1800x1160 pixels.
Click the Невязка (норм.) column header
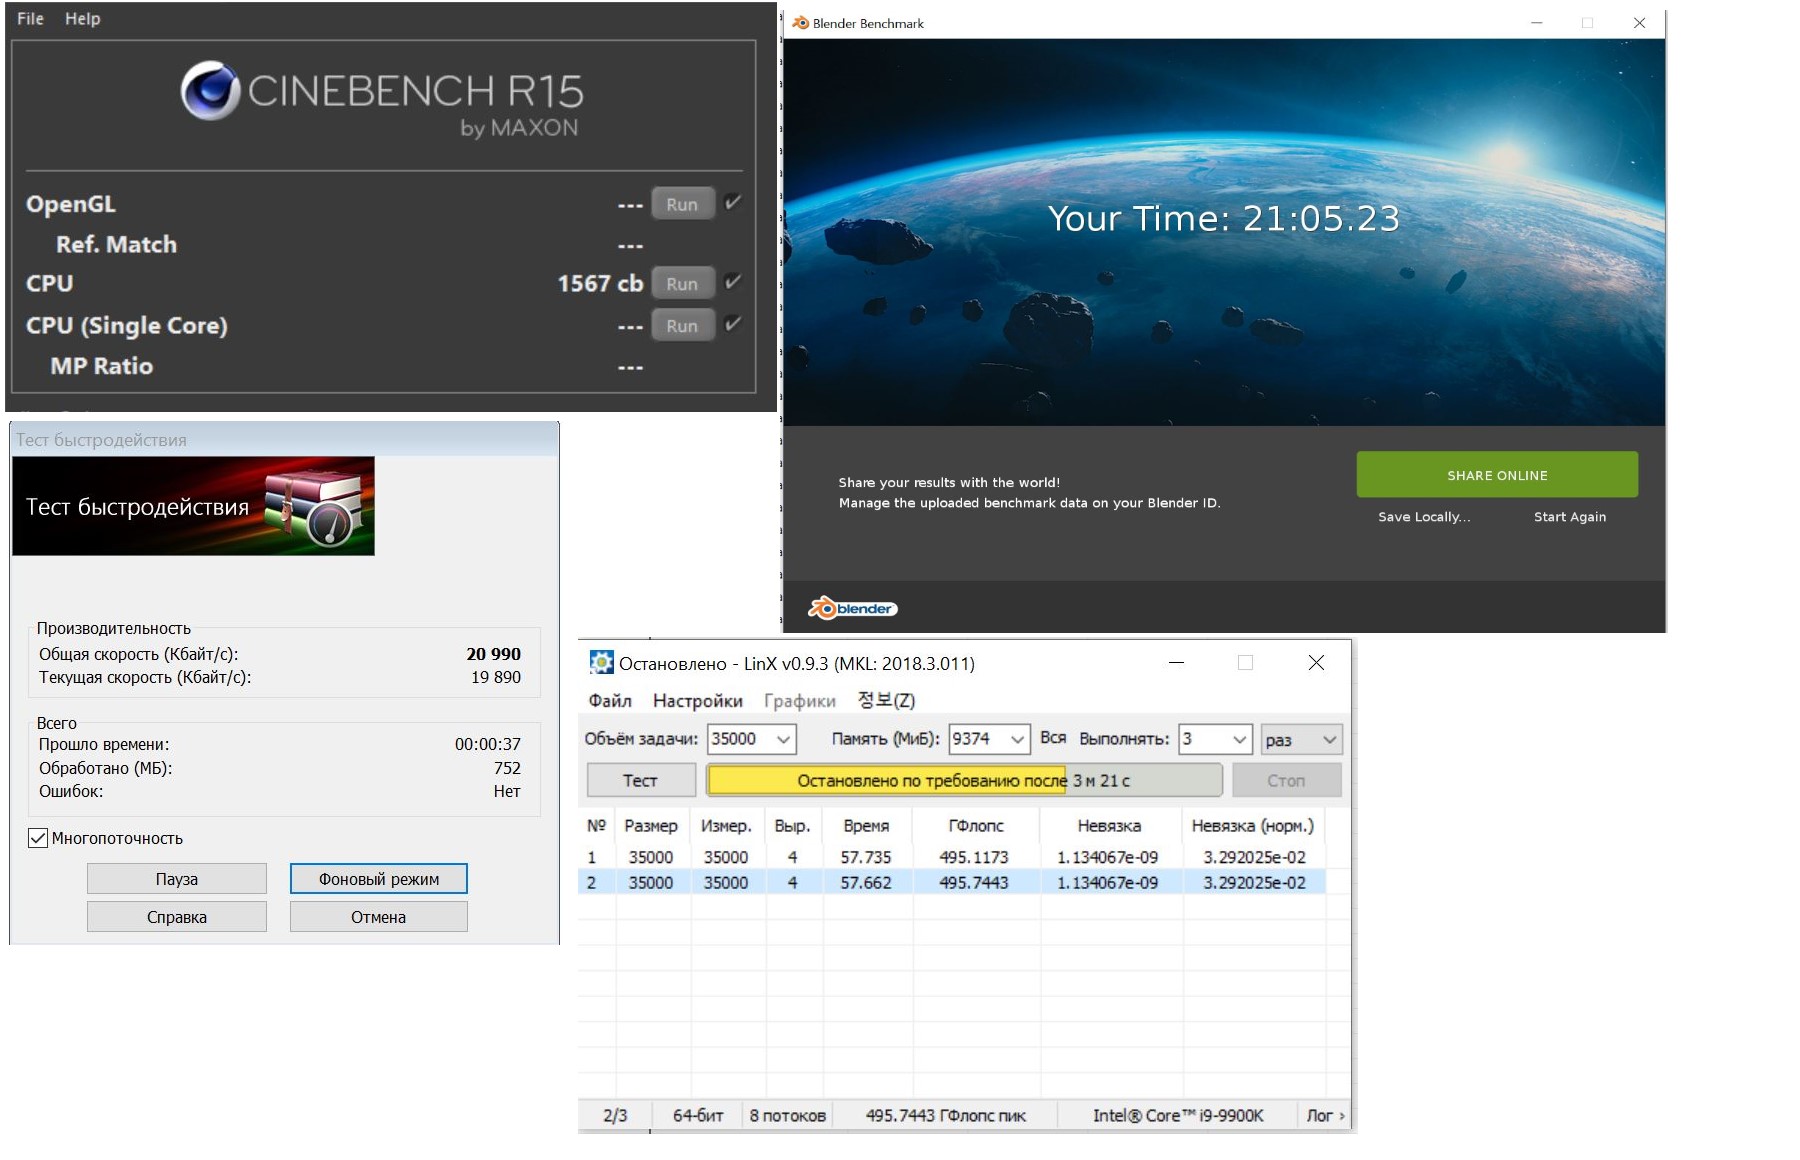(x=1253, y=825)
